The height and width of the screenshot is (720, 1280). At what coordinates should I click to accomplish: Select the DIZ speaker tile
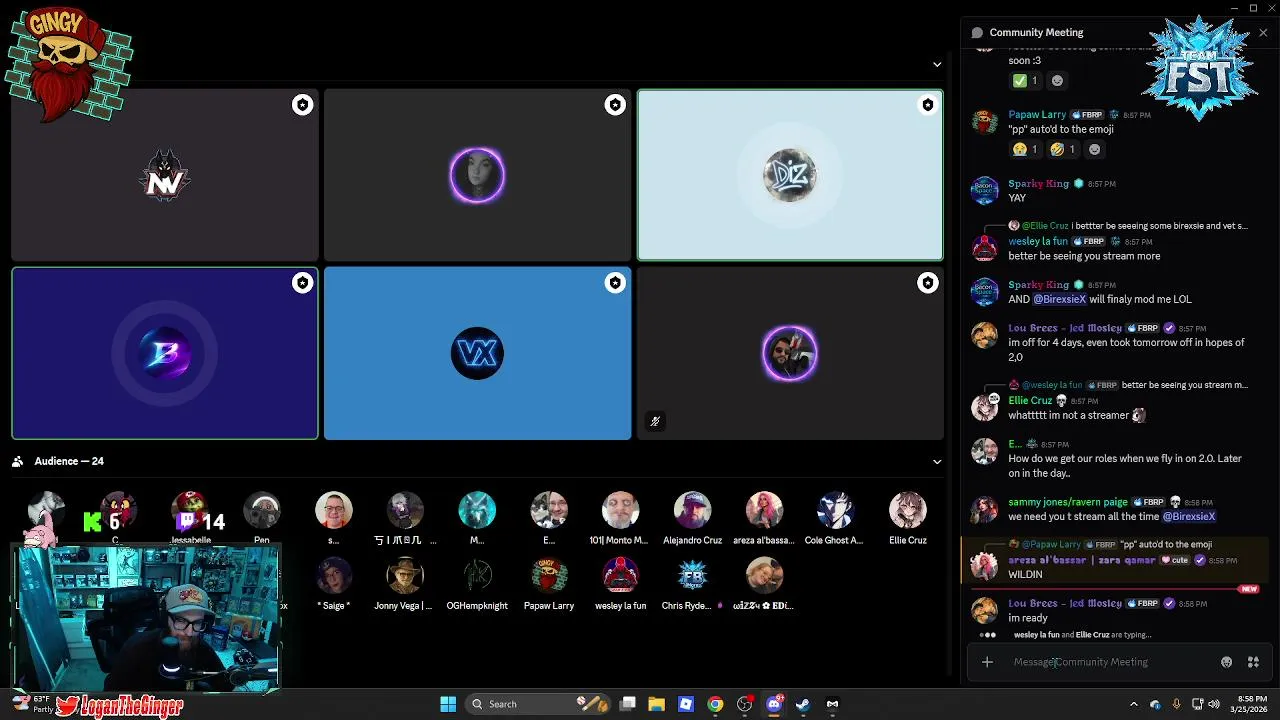pyautogui.click(x=790, y=175)
